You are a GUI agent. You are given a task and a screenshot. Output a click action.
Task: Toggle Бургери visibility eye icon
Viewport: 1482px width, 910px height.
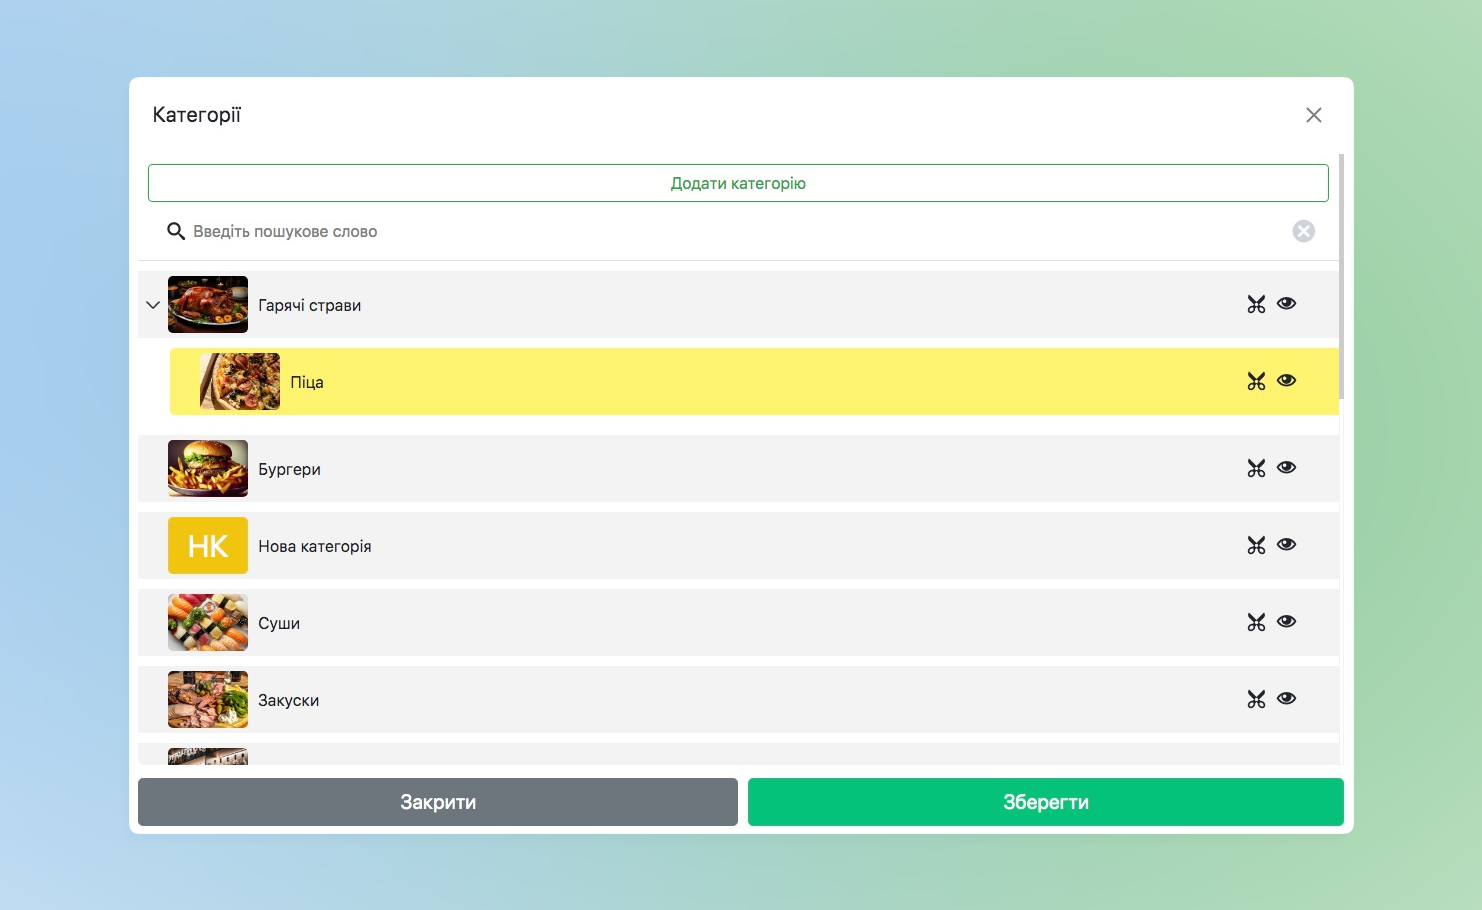[x=1286, y=467]
